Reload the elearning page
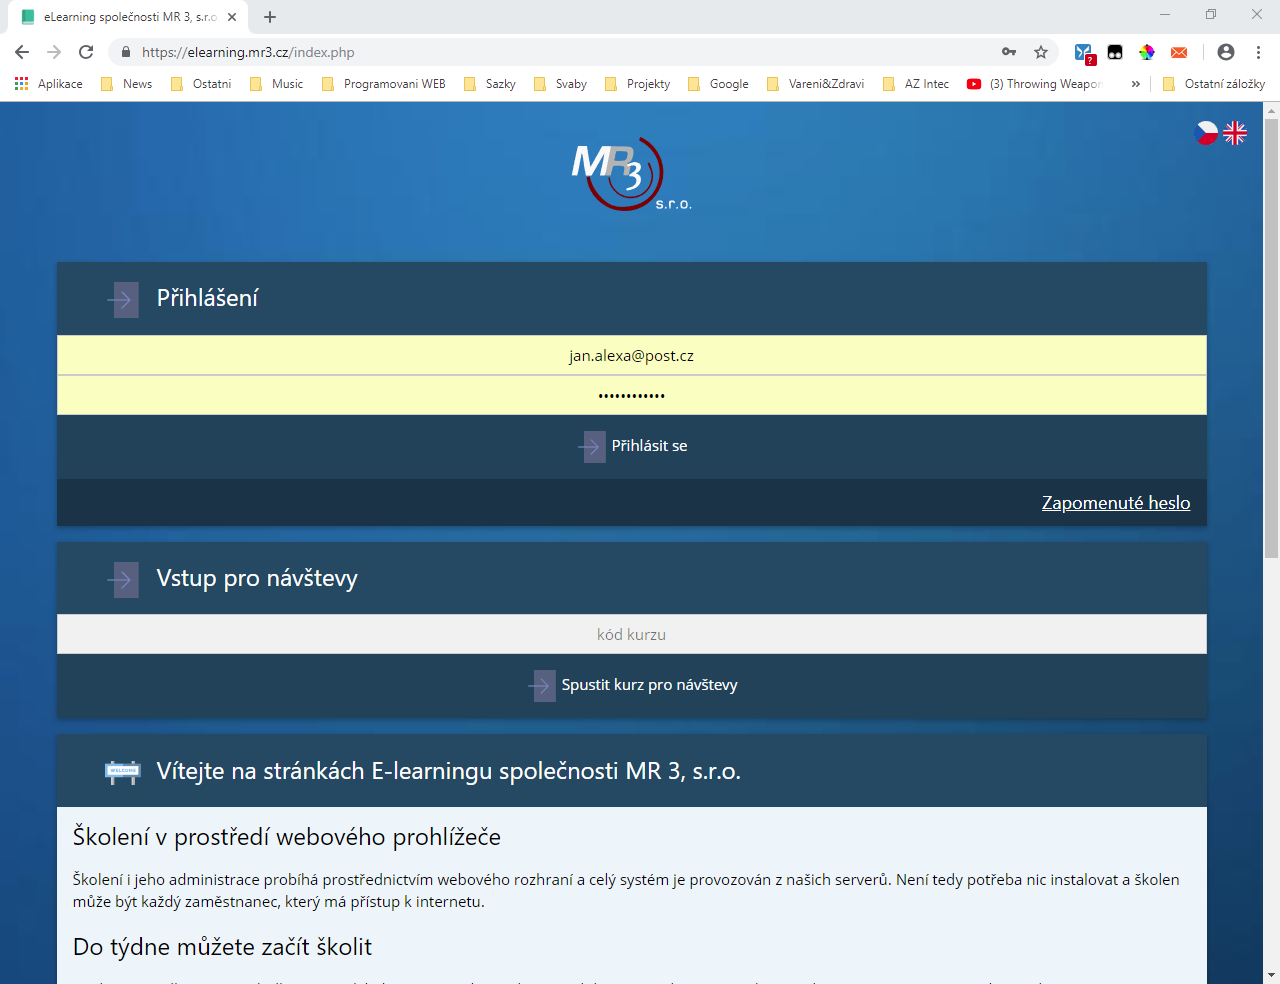Image resolution: width=1280 pixels, height=984 pixels. [x=86, y=52]
